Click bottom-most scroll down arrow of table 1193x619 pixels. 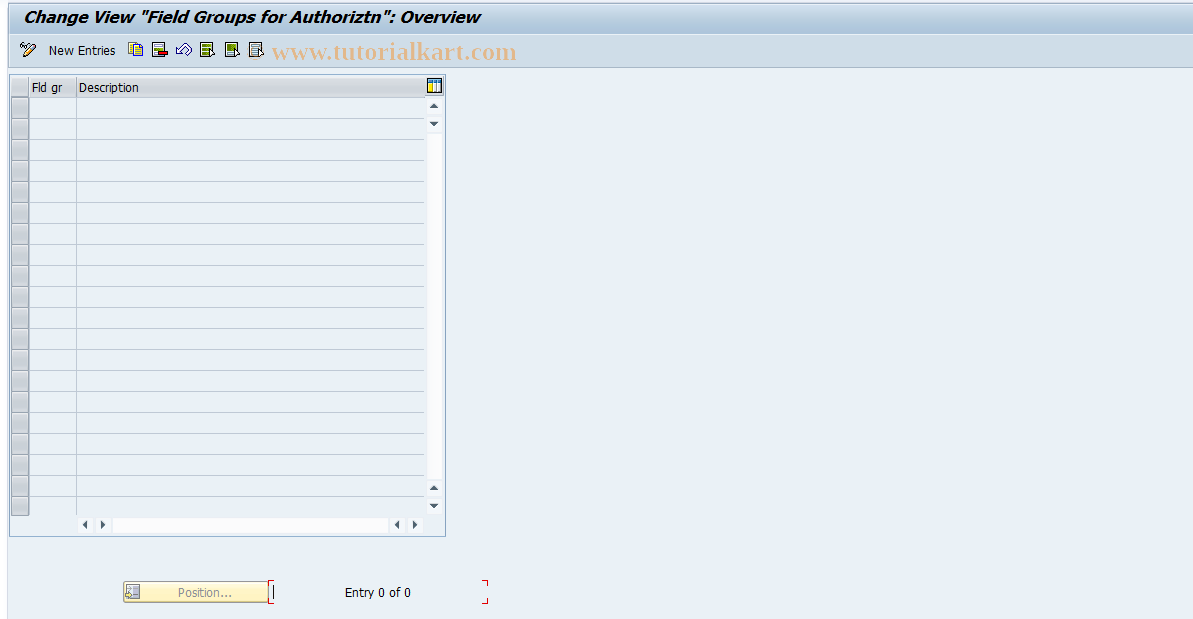pyautogui.click(x=434, y=506)
